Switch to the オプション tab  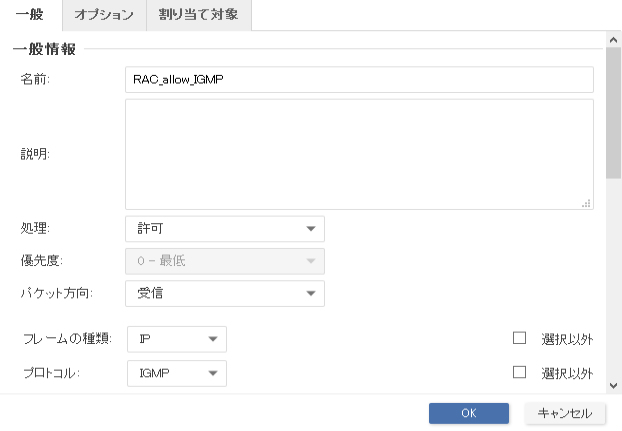coord(103,15)
